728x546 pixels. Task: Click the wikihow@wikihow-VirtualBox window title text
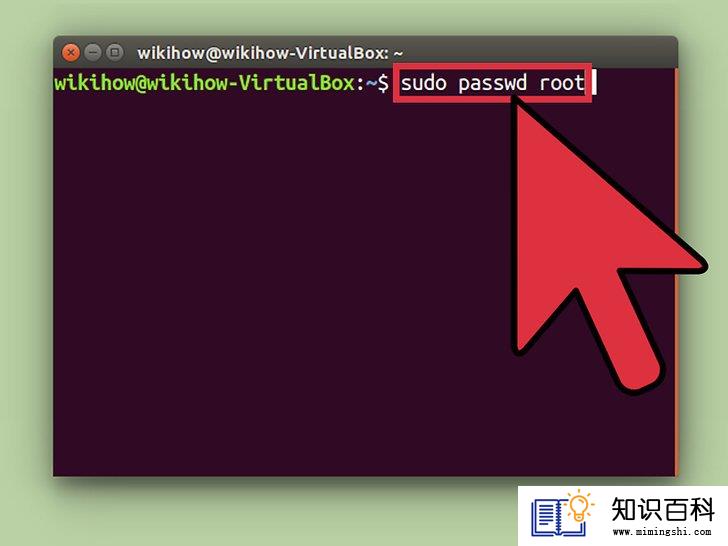[x=263, y=53]
